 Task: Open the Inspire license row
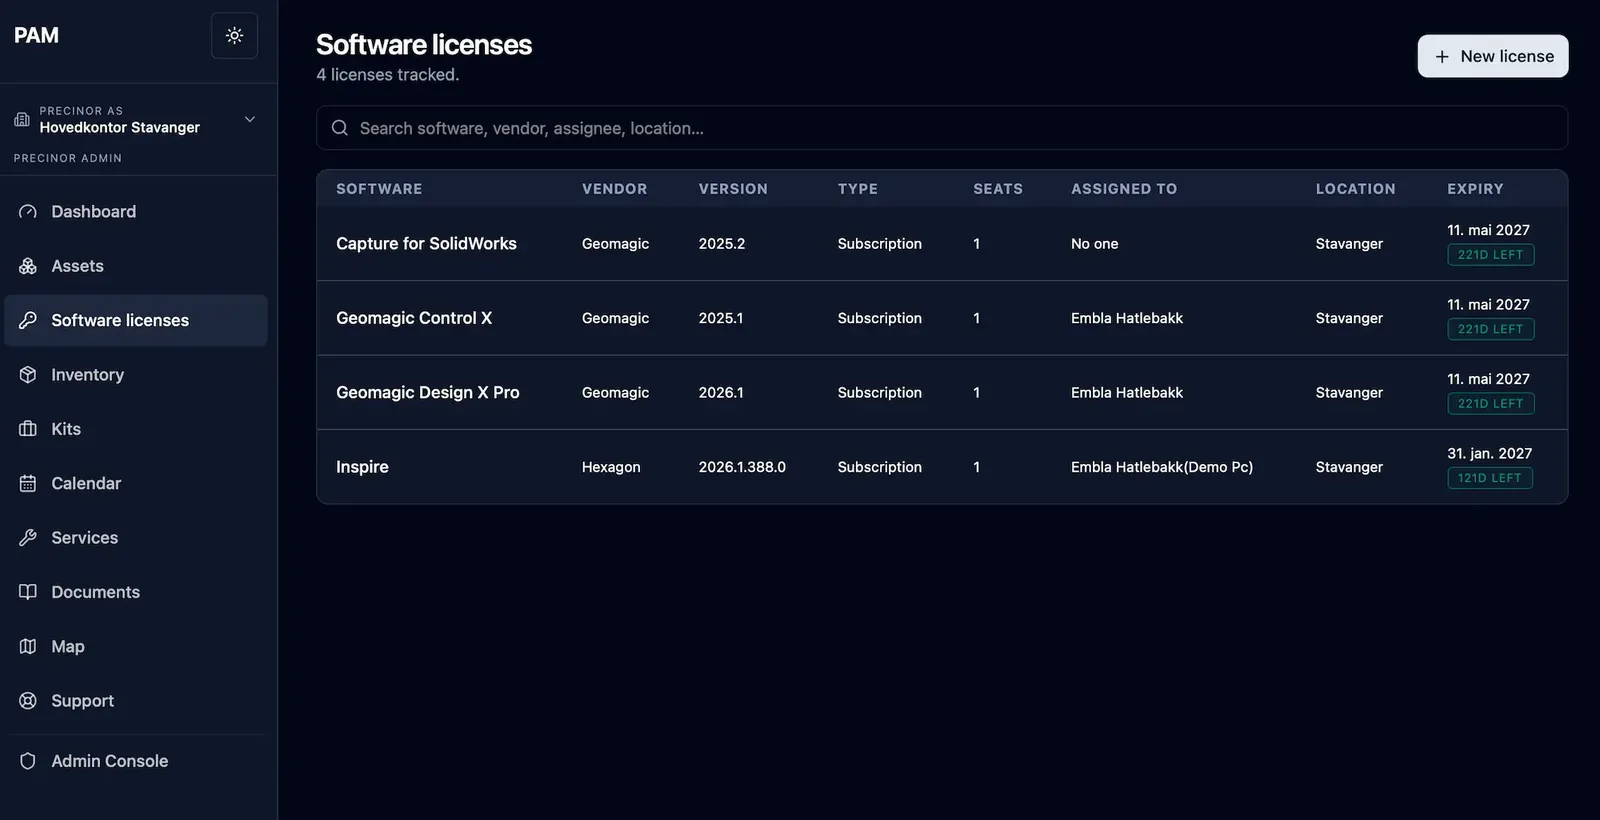942,467
